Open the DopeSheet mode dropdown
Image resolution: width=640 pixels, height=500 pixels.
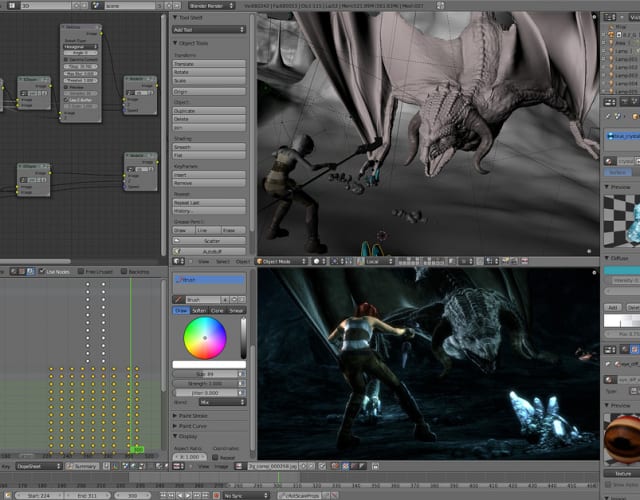38,466
